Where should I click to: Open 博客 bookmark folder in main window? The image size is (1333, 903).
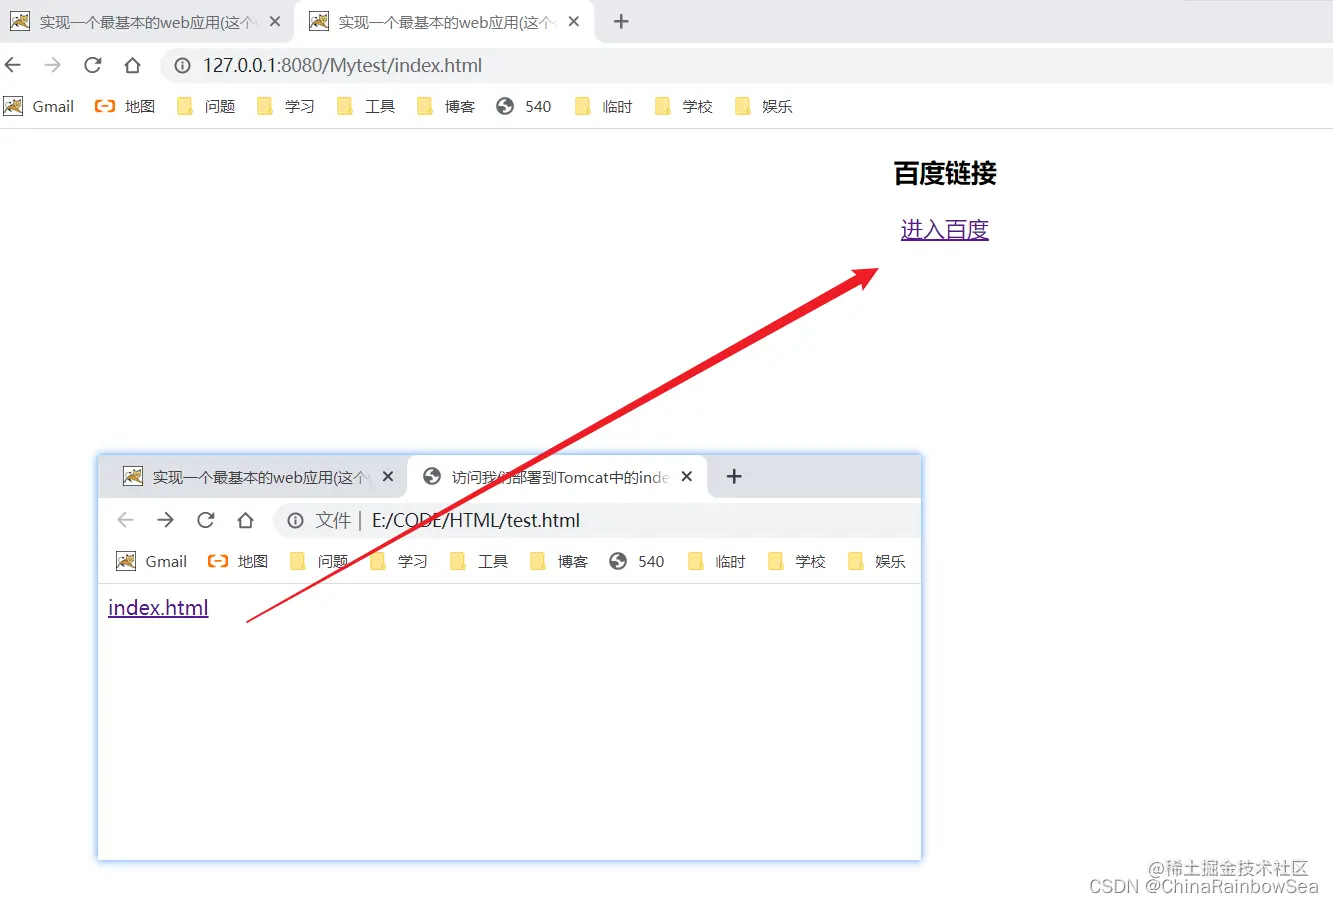[x=446, y=106]
